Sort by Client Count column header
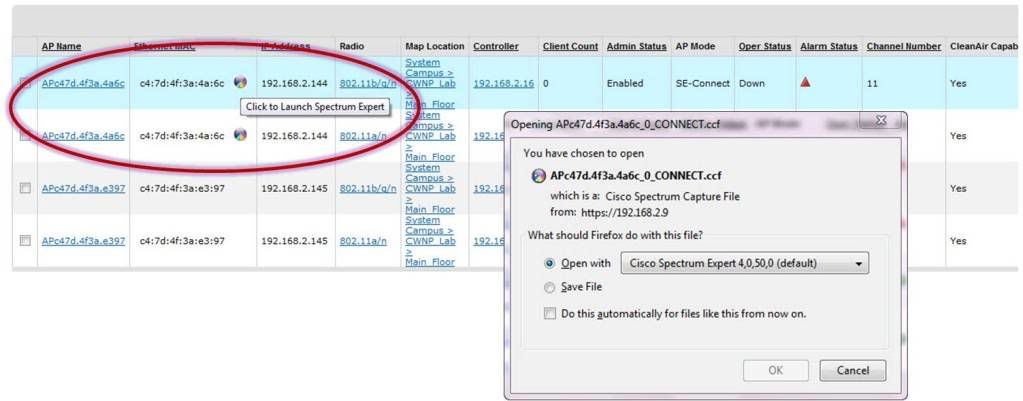 coord(570,46)
